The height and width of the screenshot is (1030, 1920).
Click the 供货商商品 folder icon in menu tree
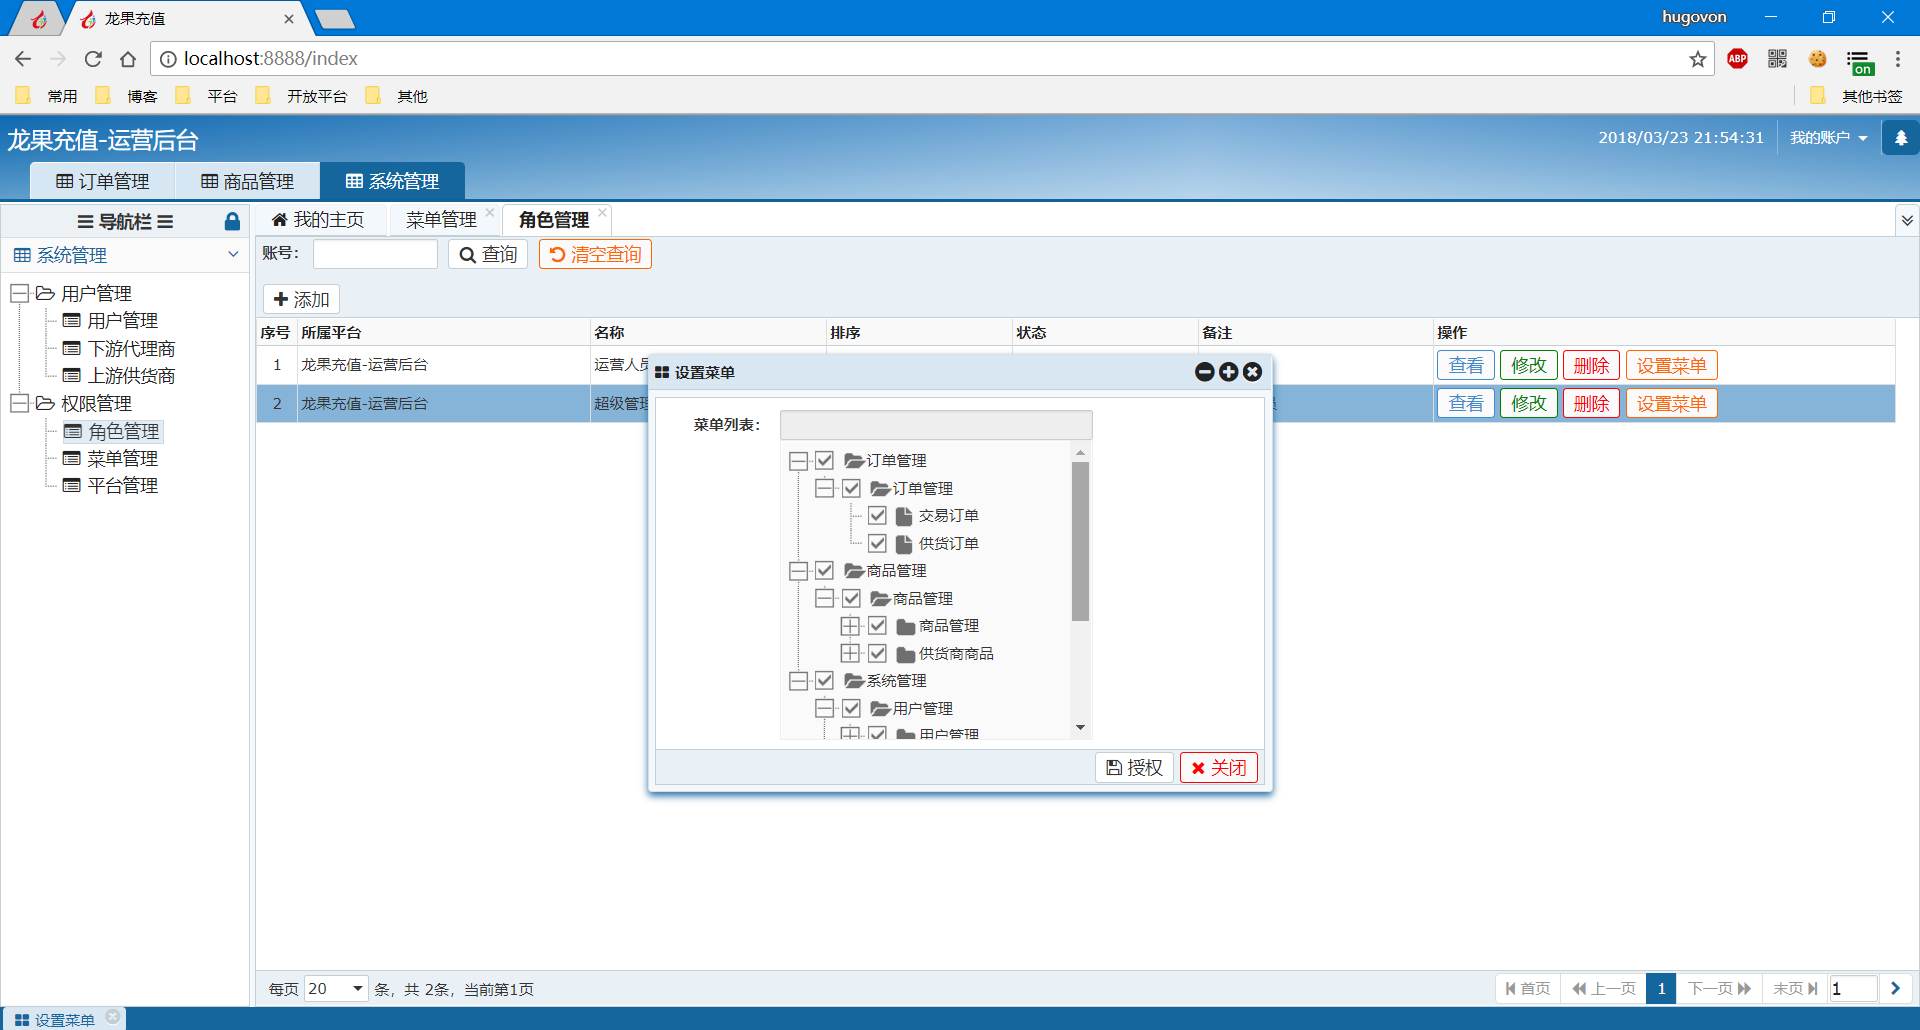coord(906,654)
